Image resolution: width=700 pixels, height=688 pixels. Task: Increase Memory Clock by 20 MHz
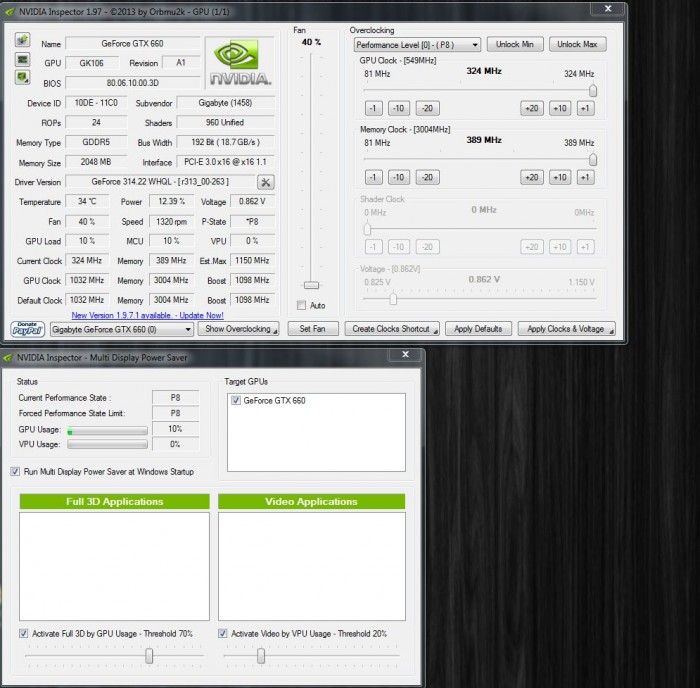click(531, 177)
